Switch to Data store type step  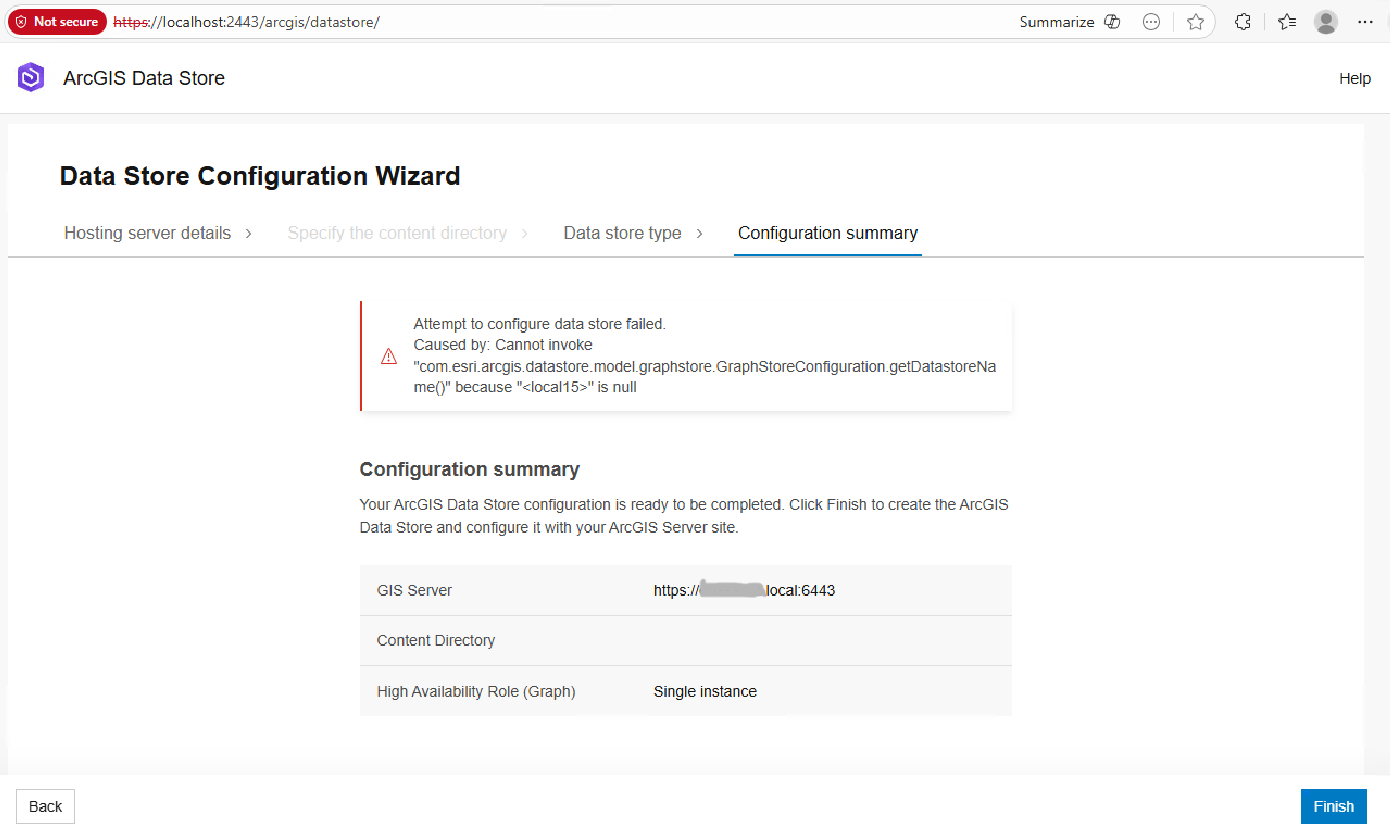(x=622, y=233)
